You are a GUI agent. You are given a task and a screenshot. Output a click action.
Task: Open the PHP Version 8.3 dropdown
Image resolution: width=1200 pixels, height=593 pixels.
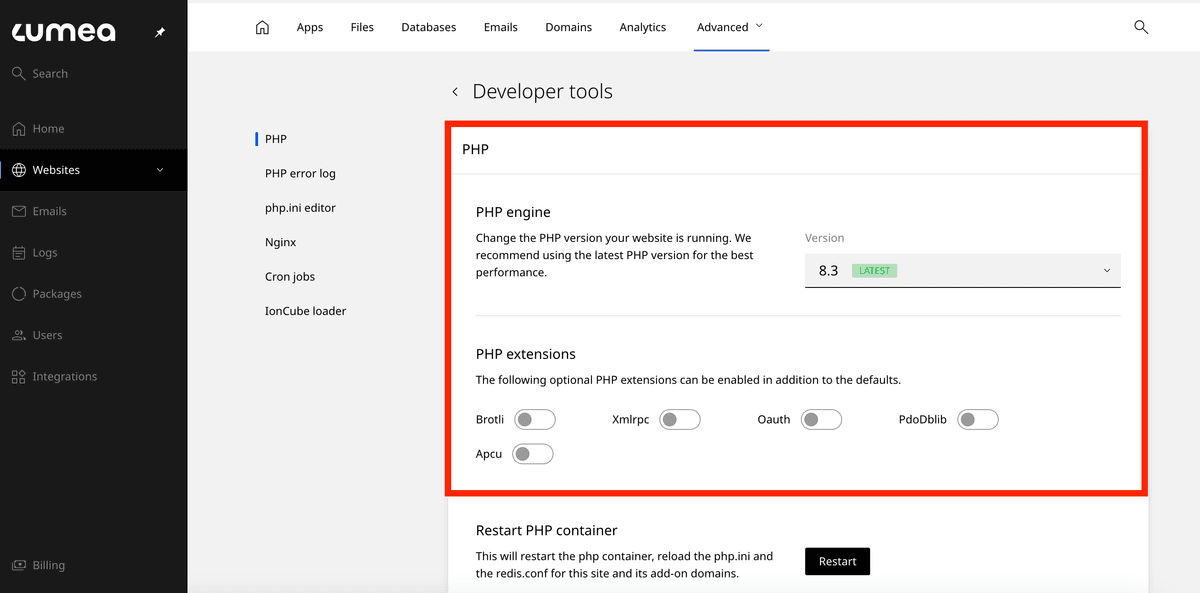pyautogui.click(x=963, y=270)
